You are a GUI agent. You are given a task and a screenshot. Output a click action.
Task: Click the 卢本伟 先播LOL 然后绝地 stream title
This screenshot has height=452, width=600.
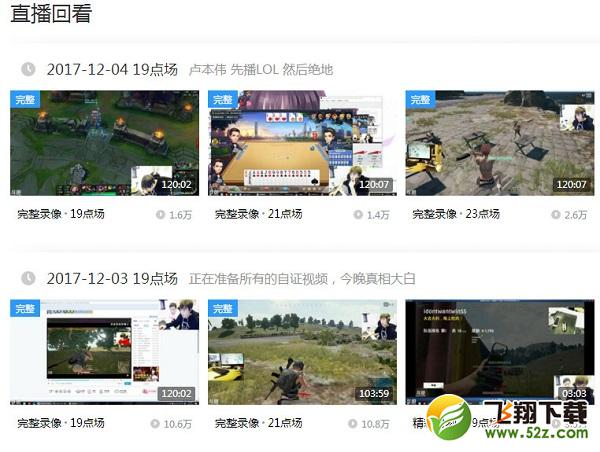pyautogui.click(x=261, y=70)
